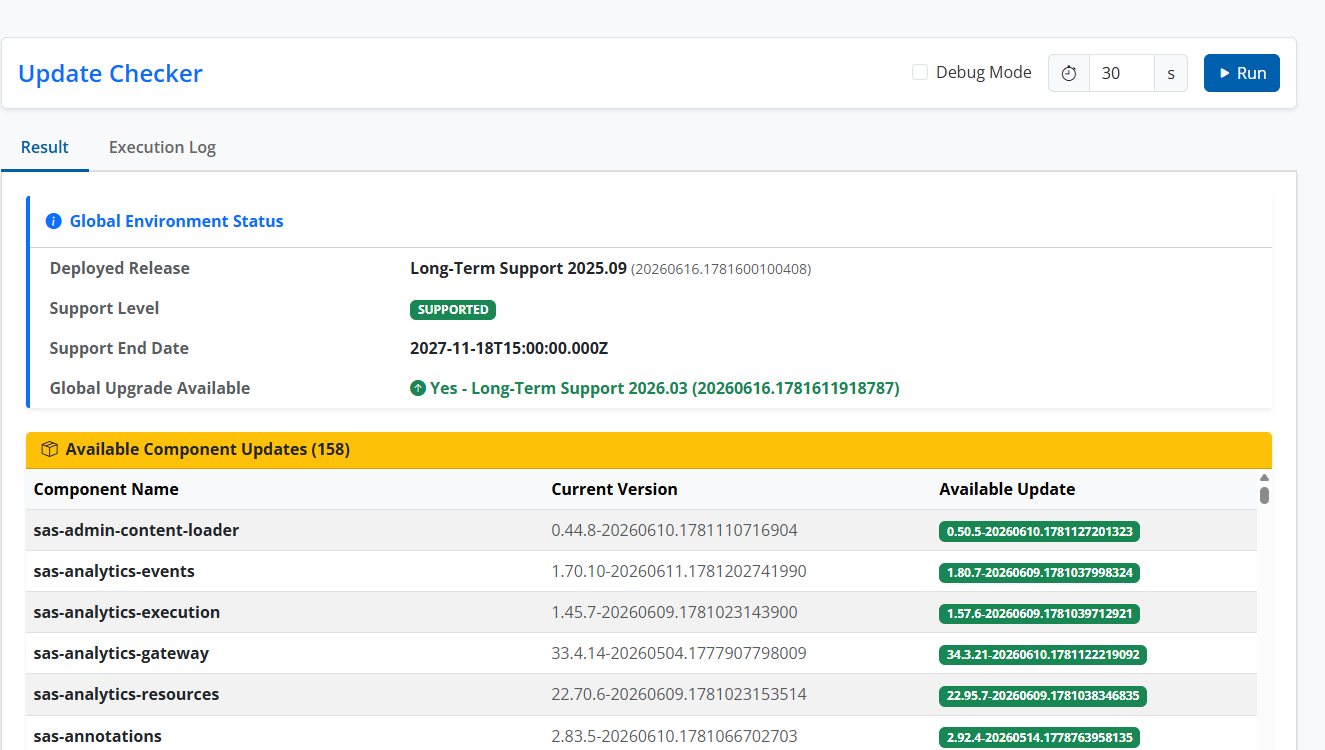Image resolution: width=1325 pixels, height=750 pixels.
Task: Select the sas-admin-content-loader component name
Action: (136, 530)
